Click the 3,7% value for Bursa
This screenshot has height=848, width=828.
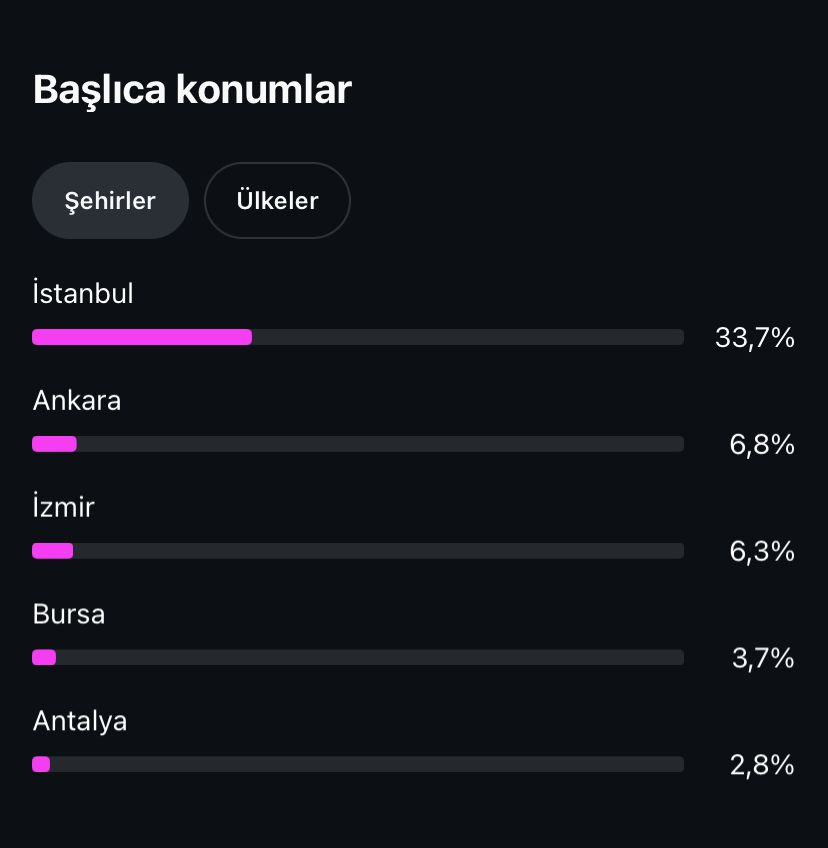coord(763,658)
